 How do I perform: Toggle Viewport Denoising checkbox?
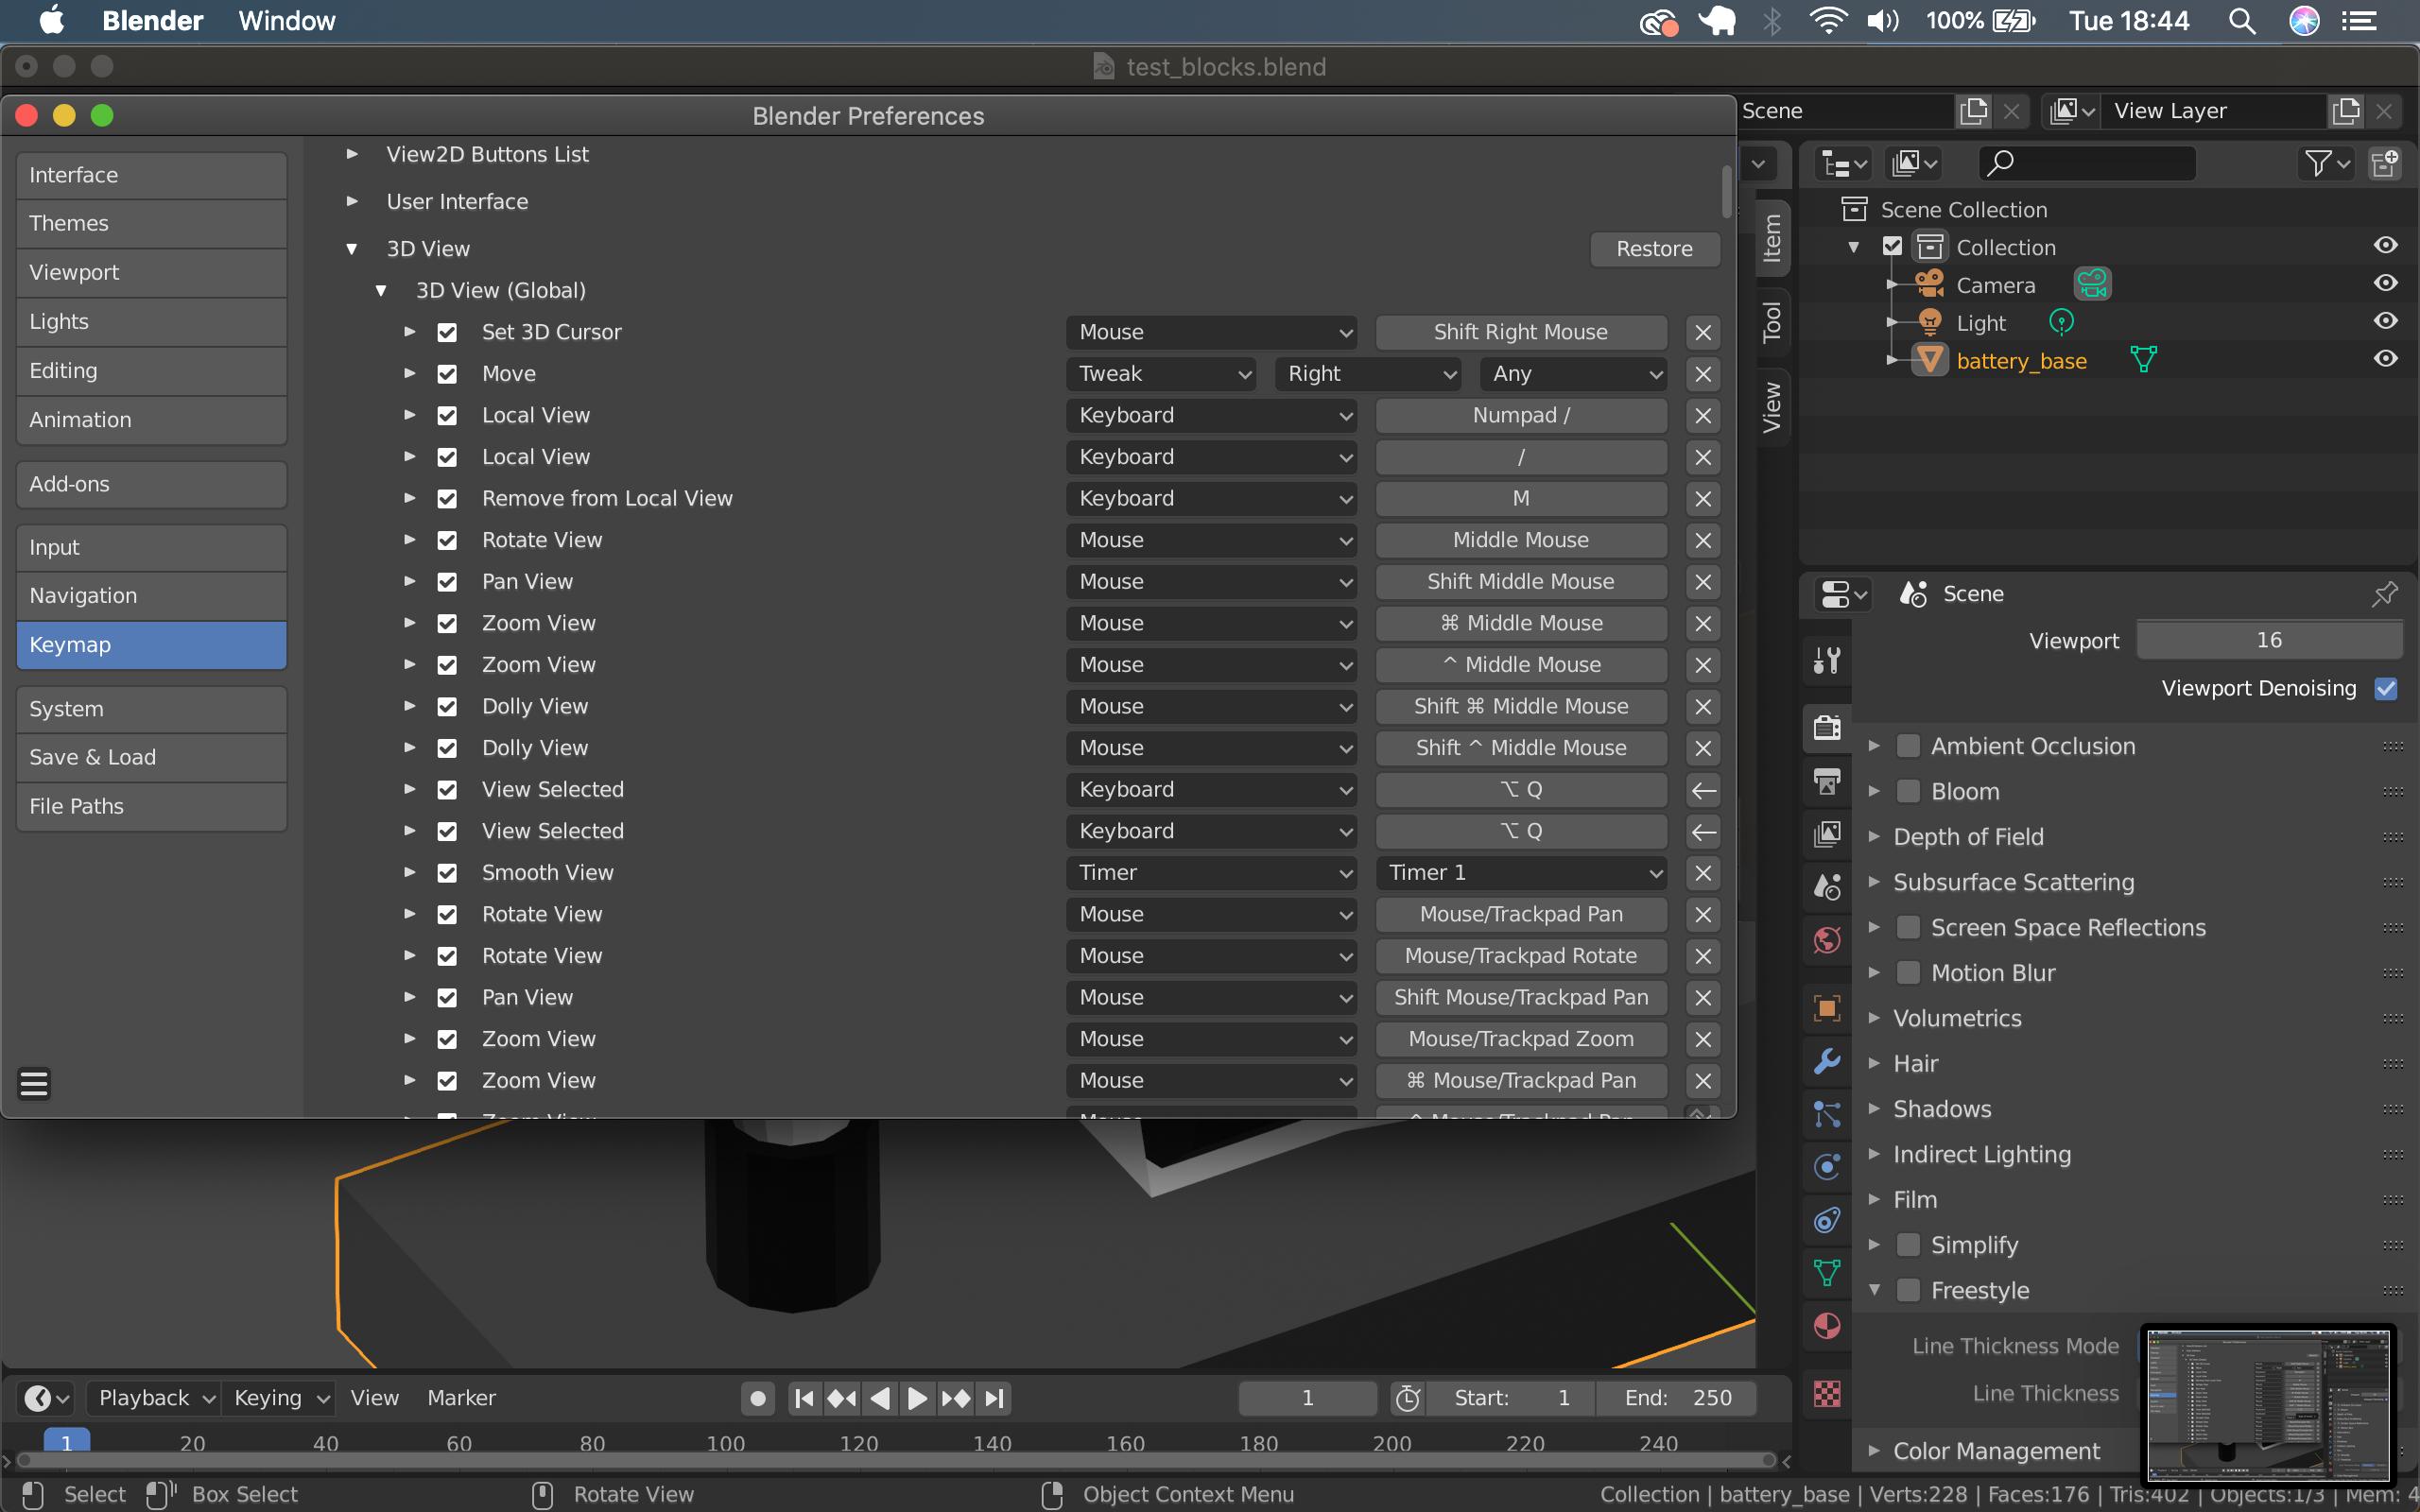coord(2386,688)
